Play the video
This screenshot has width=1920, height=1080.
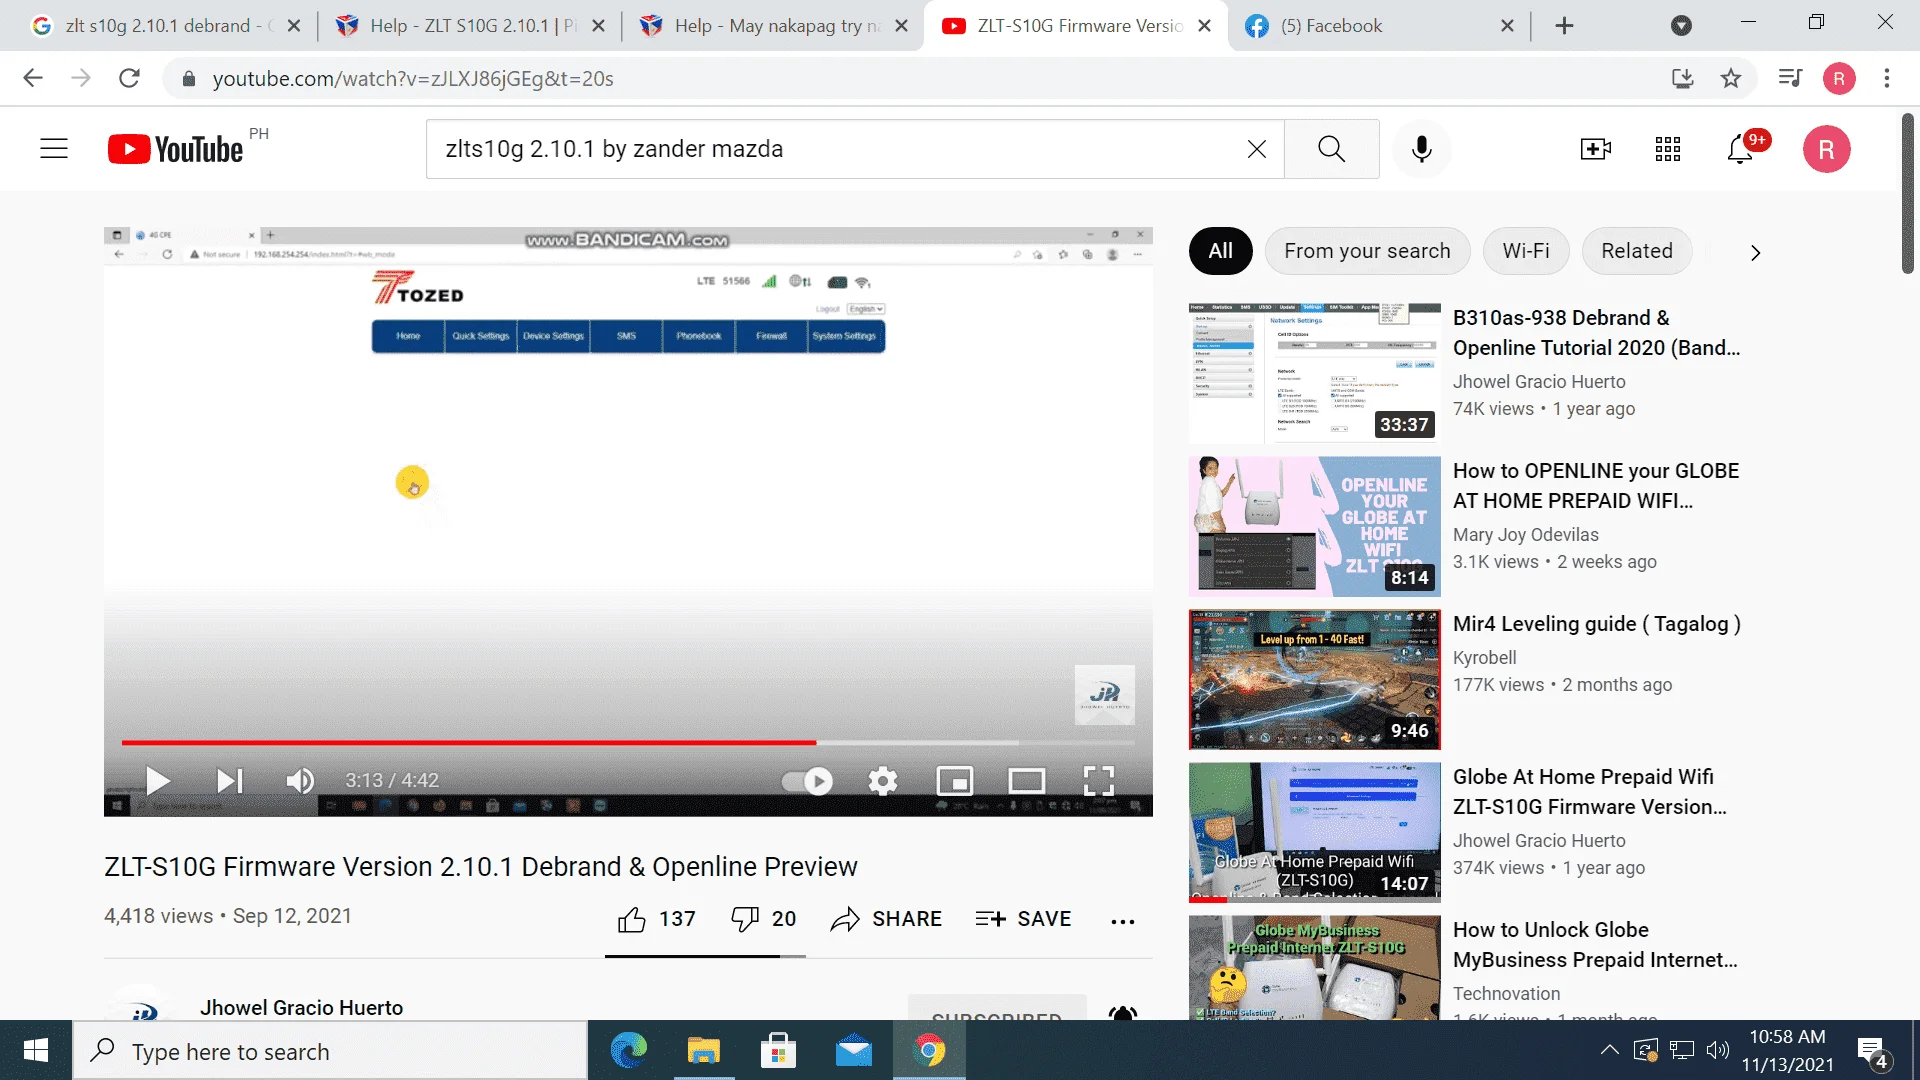pyautogui.click(x=157, y=780)
